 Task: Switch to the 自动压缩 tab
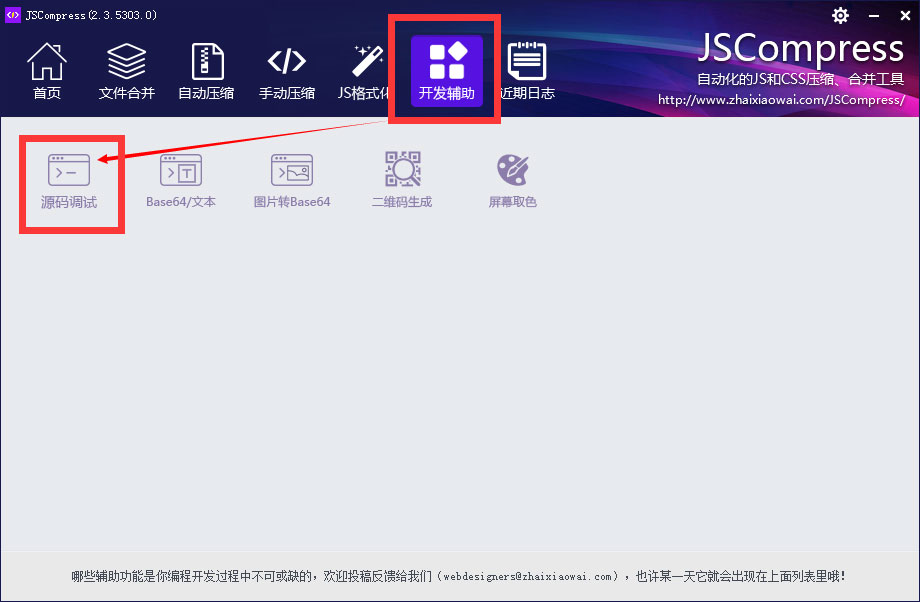click(207, 71)
